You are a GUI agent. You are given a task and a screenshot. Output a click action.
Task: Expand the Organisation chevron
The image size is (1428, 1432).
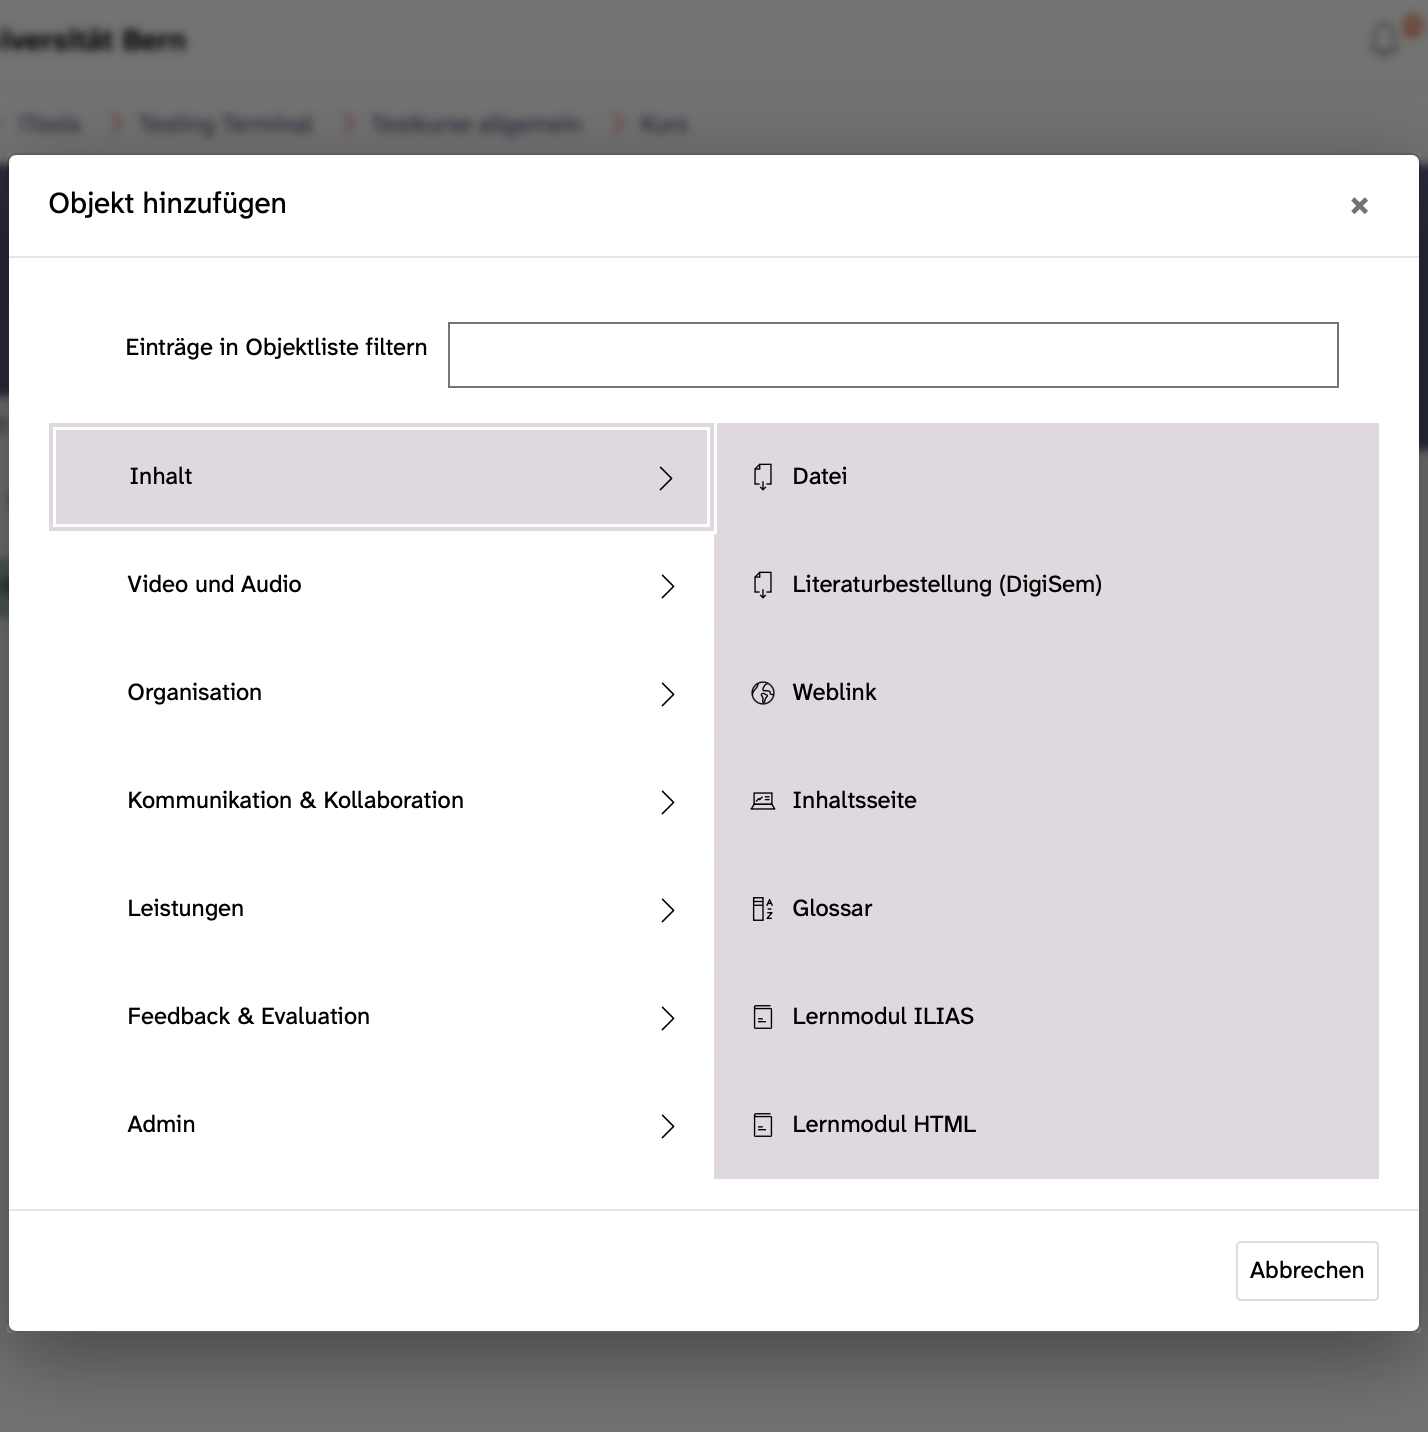point(668,694)
